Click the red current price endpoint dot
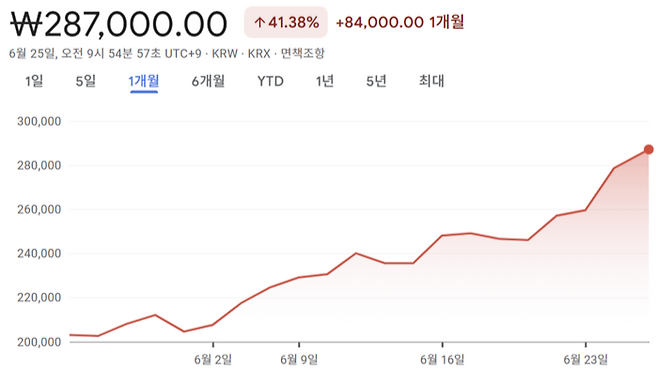This screenshot has width=658, height=370. [649, 149]
